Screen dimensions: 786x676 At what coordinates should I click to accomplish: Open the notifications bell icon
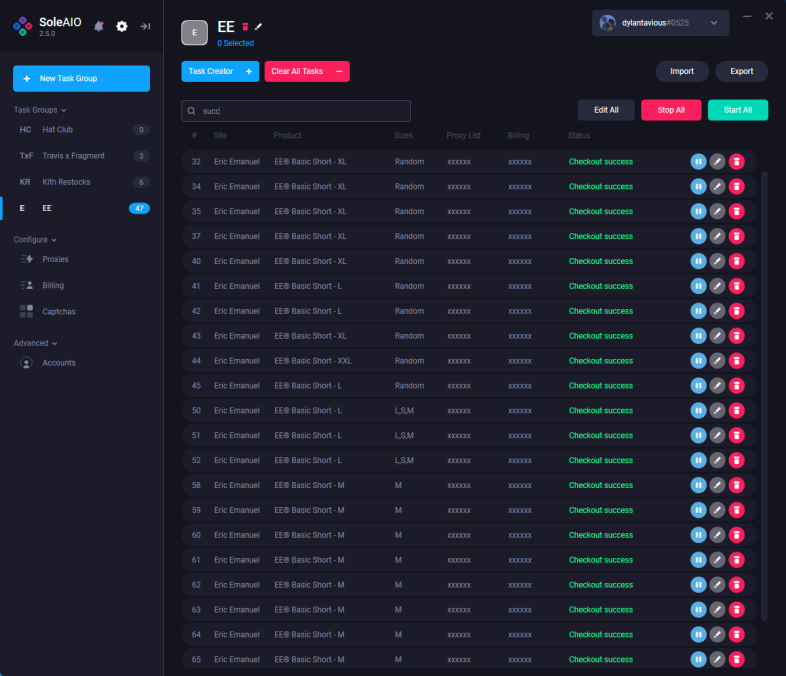coord(99,26)
